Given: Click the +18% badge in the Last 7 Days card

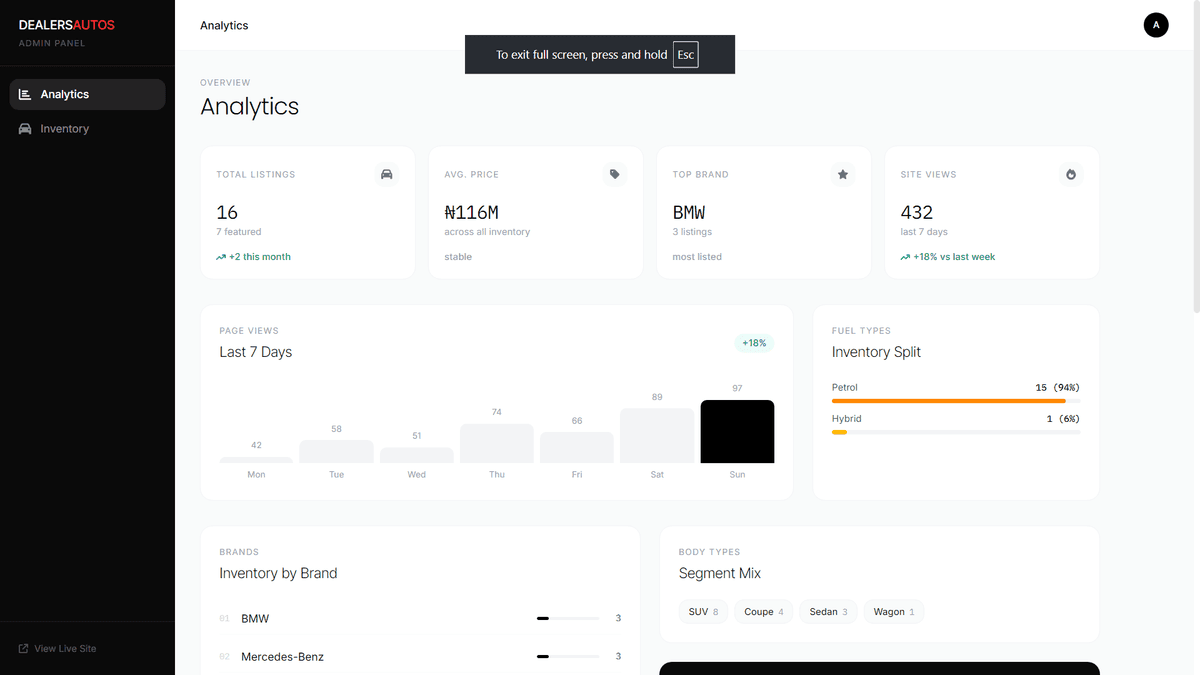Looking at the screenshot, I should click(x=754, y=343).
